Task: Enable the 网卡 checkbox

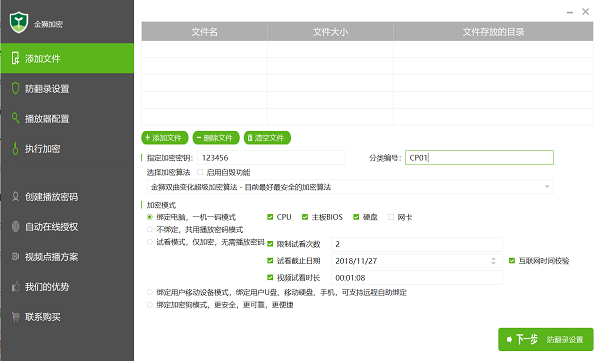Action: tap(391, 217)
